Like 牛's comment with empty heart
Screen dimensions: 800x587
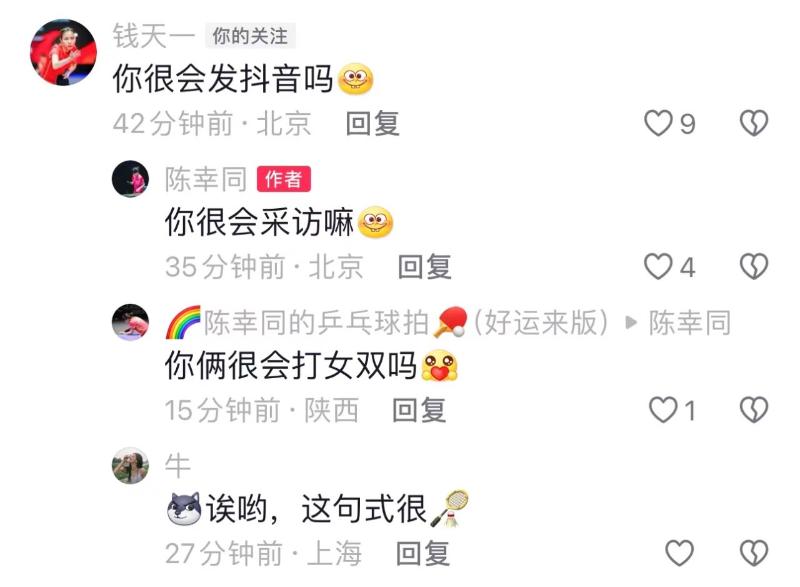pos(679,553)
